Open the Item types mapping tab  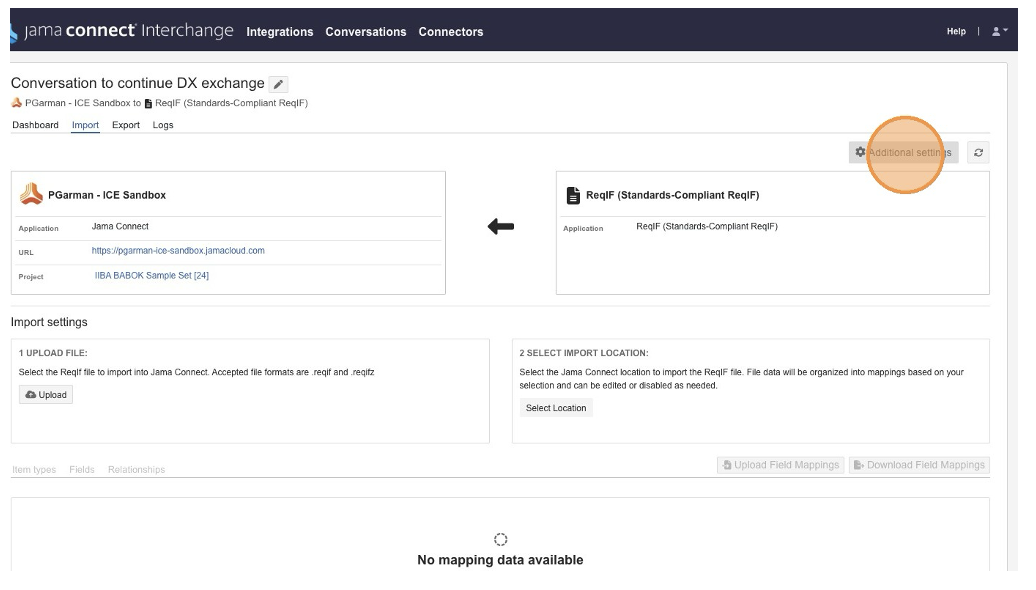tap(34, 470)
